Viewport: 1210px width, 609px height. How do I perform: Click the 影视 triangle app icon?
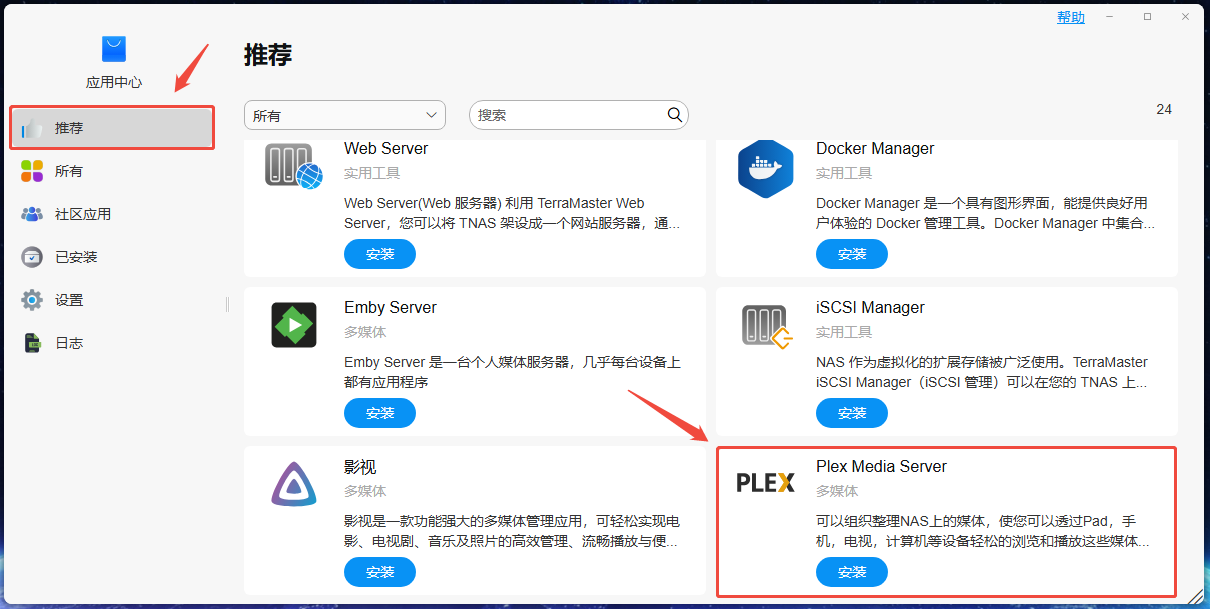[x=294, y=484]
